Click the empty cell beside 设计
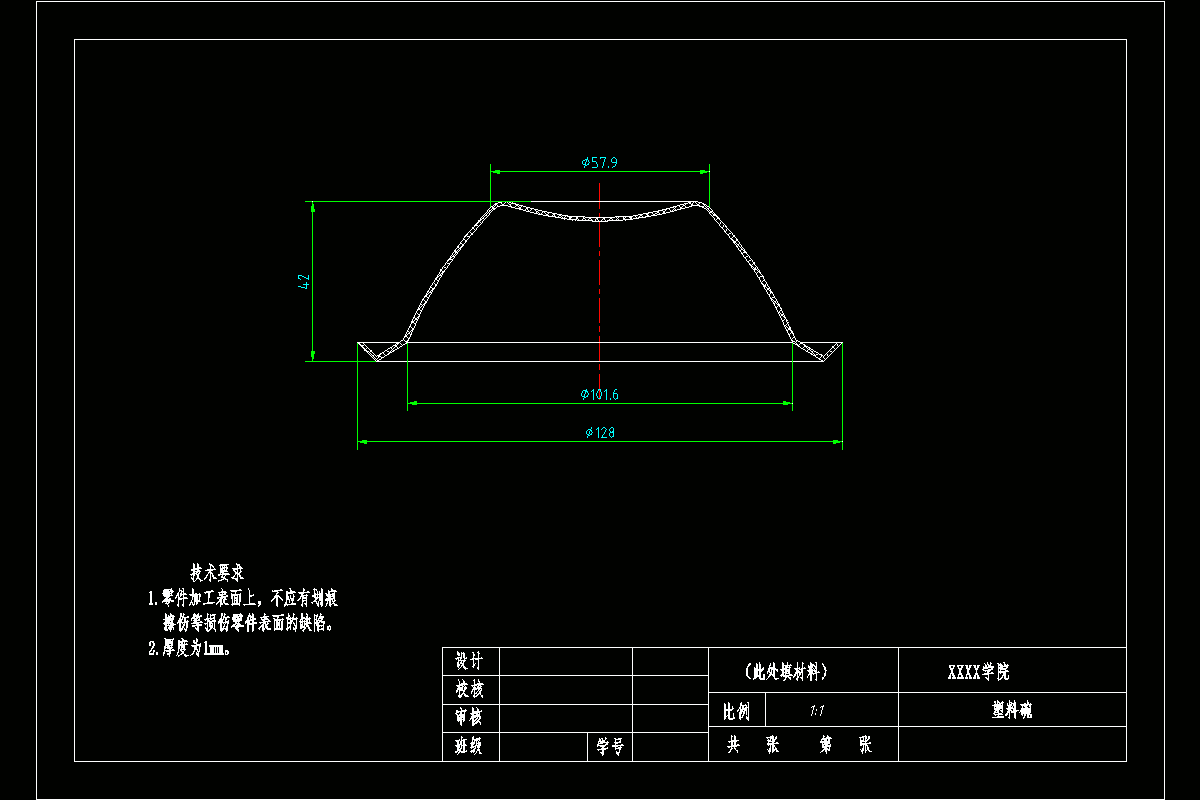Screen dimensions: 1200x800 [x=566, y=661]
